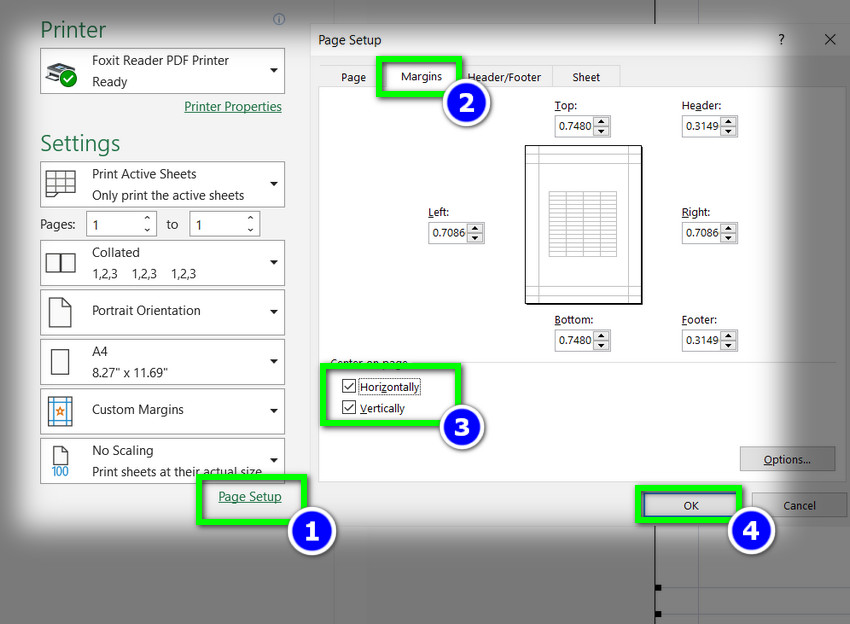Screen dimensions: 850x624
Task: Expand the Custom Margins dropdown
Action: pyautogui.click(x=273, y=411)
